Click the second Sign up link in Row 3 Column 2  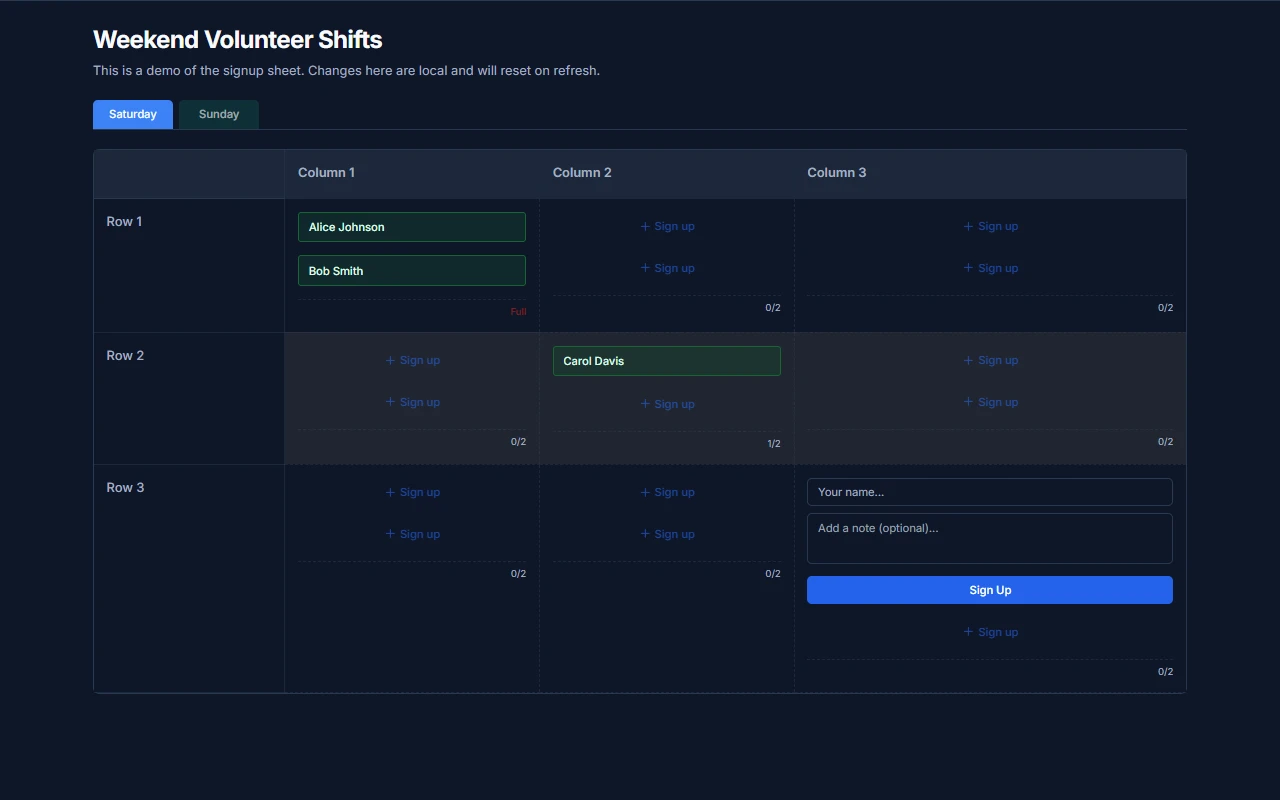pos(667,534)
